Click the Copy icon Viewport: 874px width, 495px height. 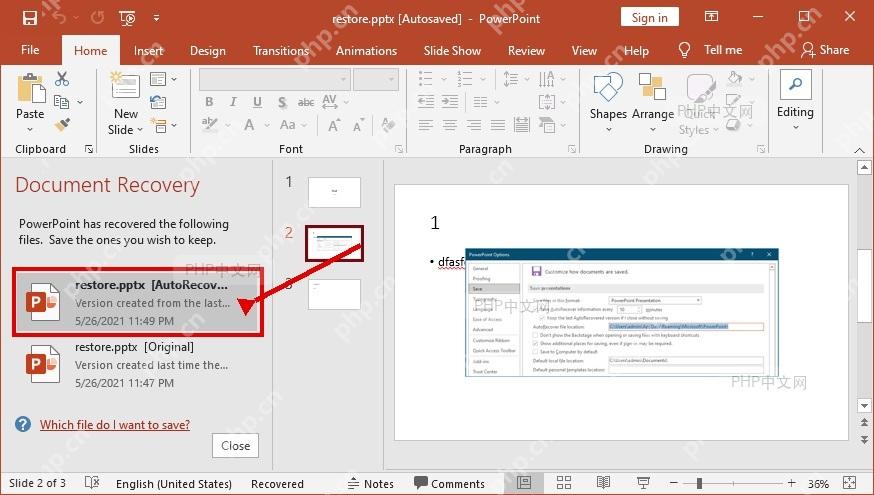[x=61, y=102]
